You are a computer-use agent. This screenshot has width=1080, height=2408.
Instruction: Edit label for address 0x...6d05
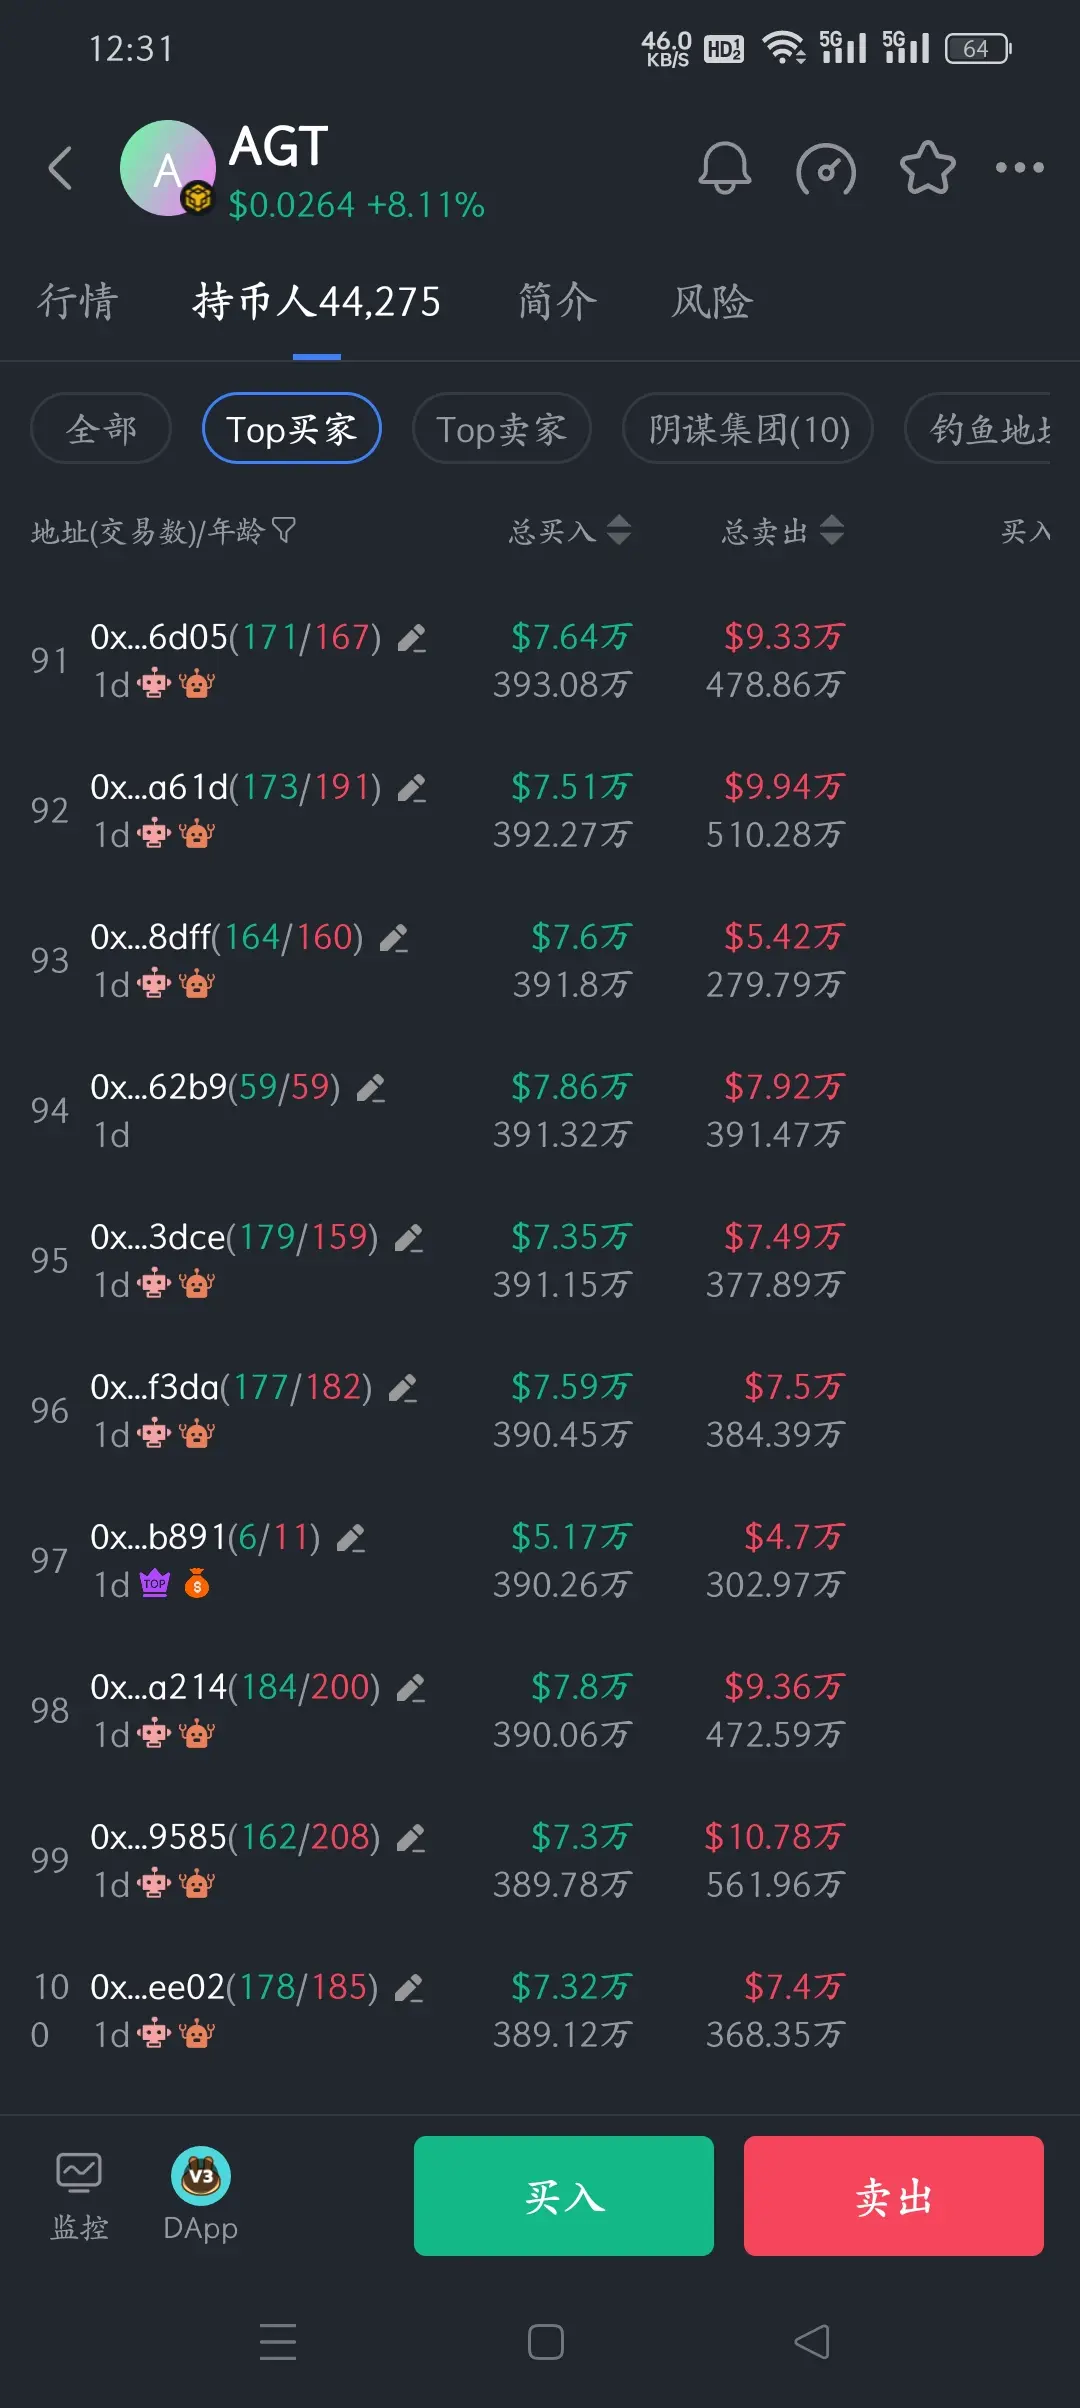click(412, 638)
